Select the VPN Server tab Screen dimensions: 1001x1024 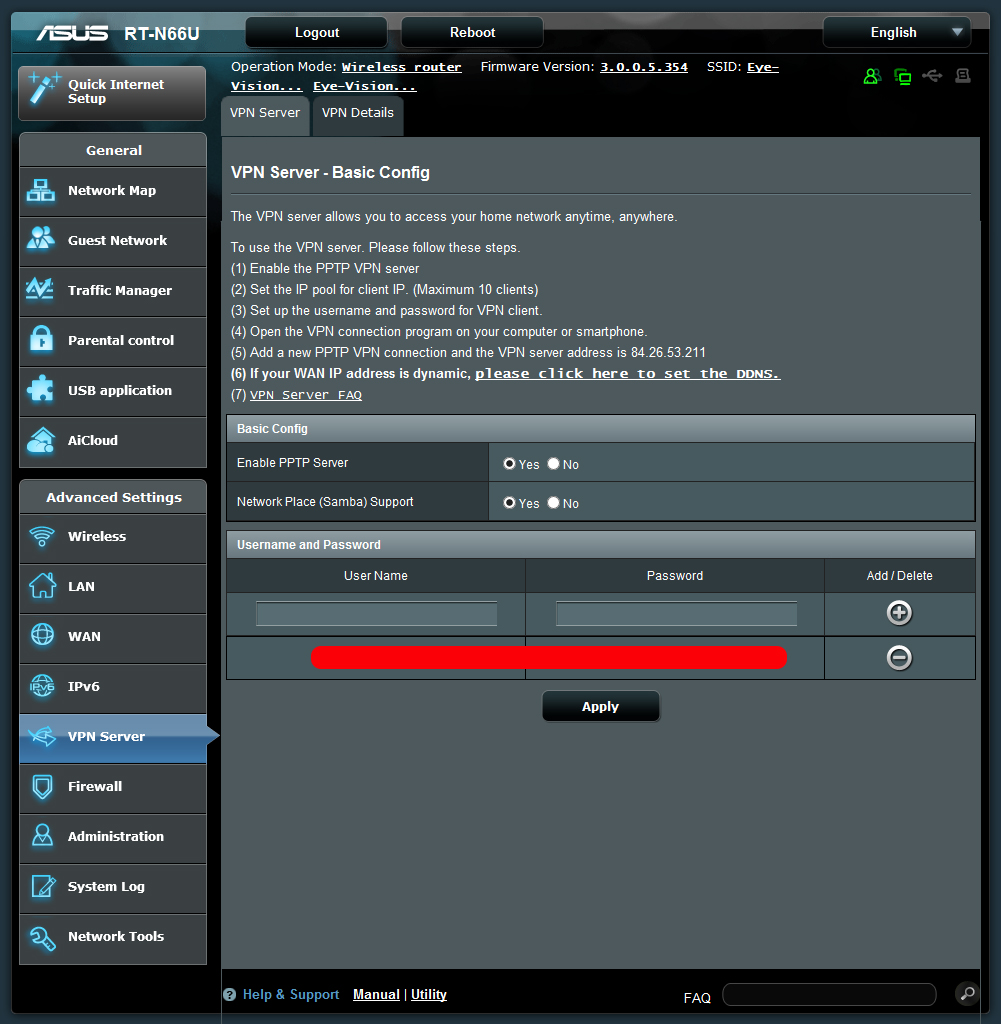[x=265, y=113]
